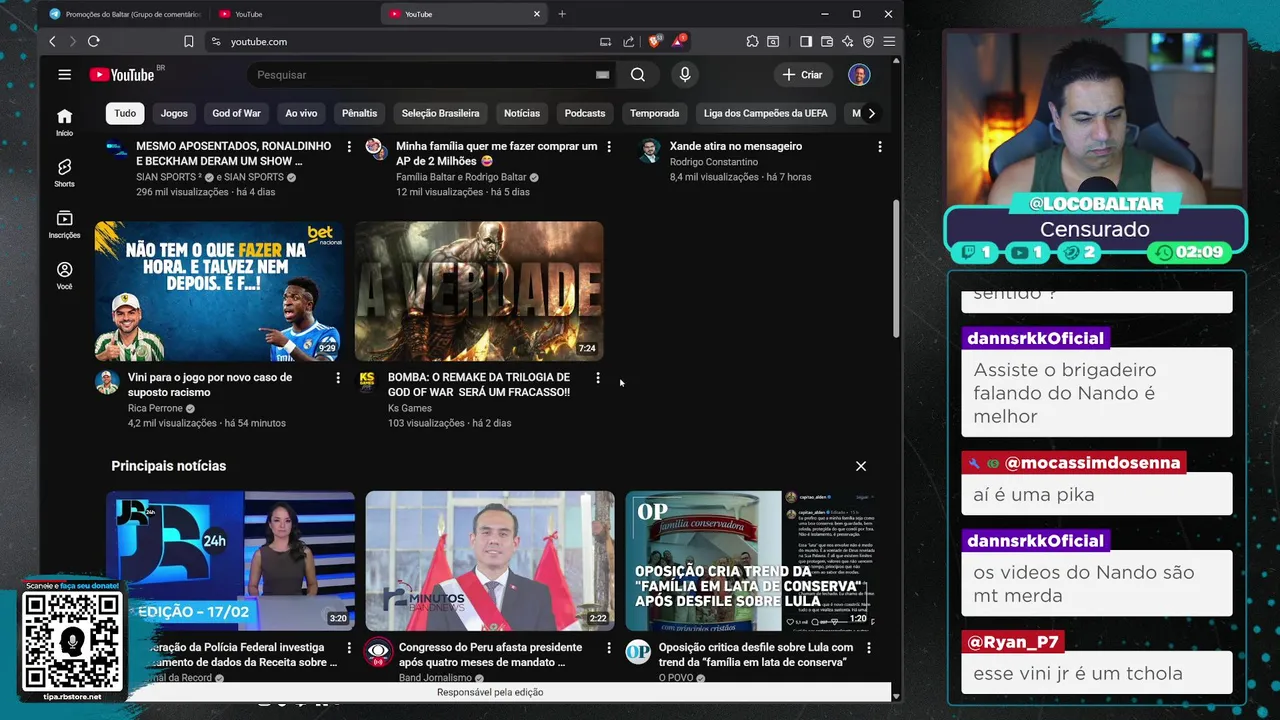
Task: Open Brave Shields lion icon
Action: click(654, 41)
